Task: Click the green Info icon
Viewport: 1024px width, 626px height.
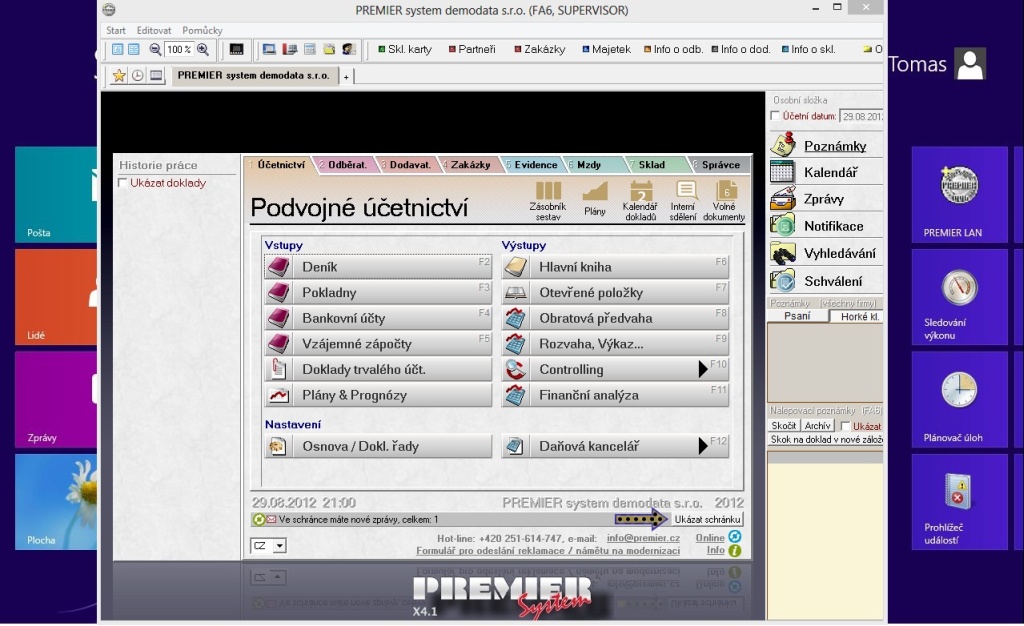Action: (735, 551)
